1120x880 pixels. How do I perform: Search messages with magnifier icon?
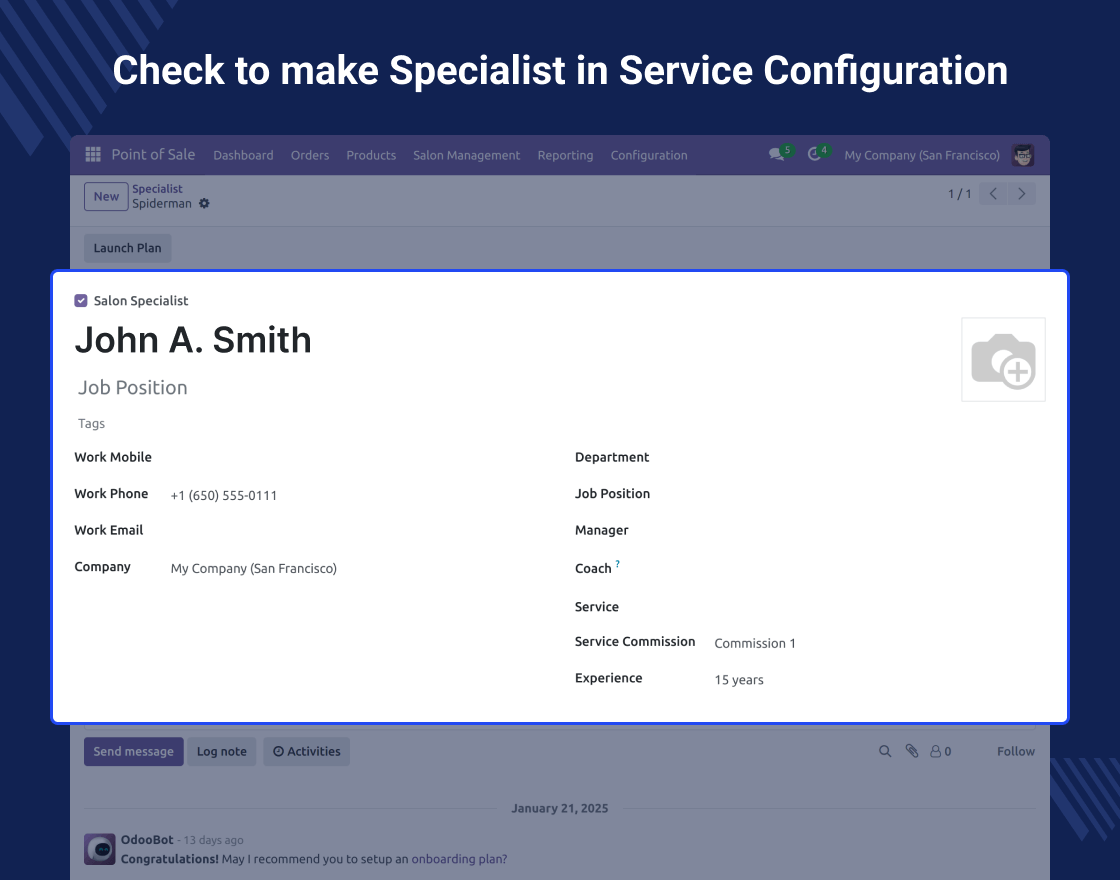click(x=885, y=751)
